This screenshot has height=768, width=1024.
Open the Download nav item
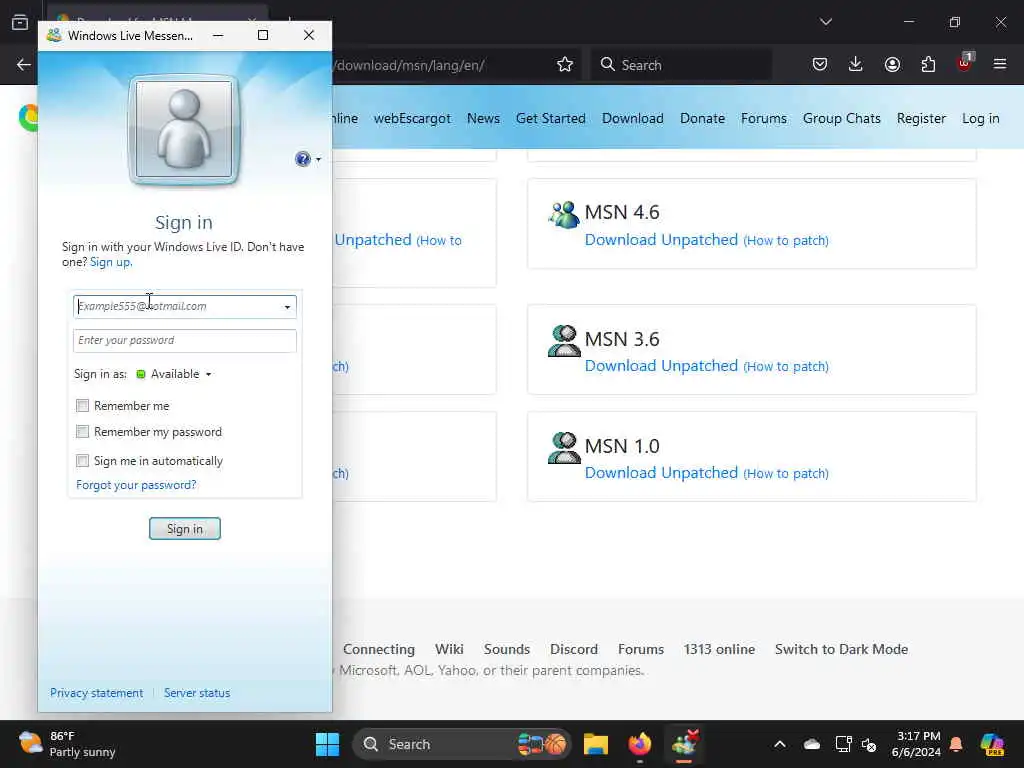point(633,118)
